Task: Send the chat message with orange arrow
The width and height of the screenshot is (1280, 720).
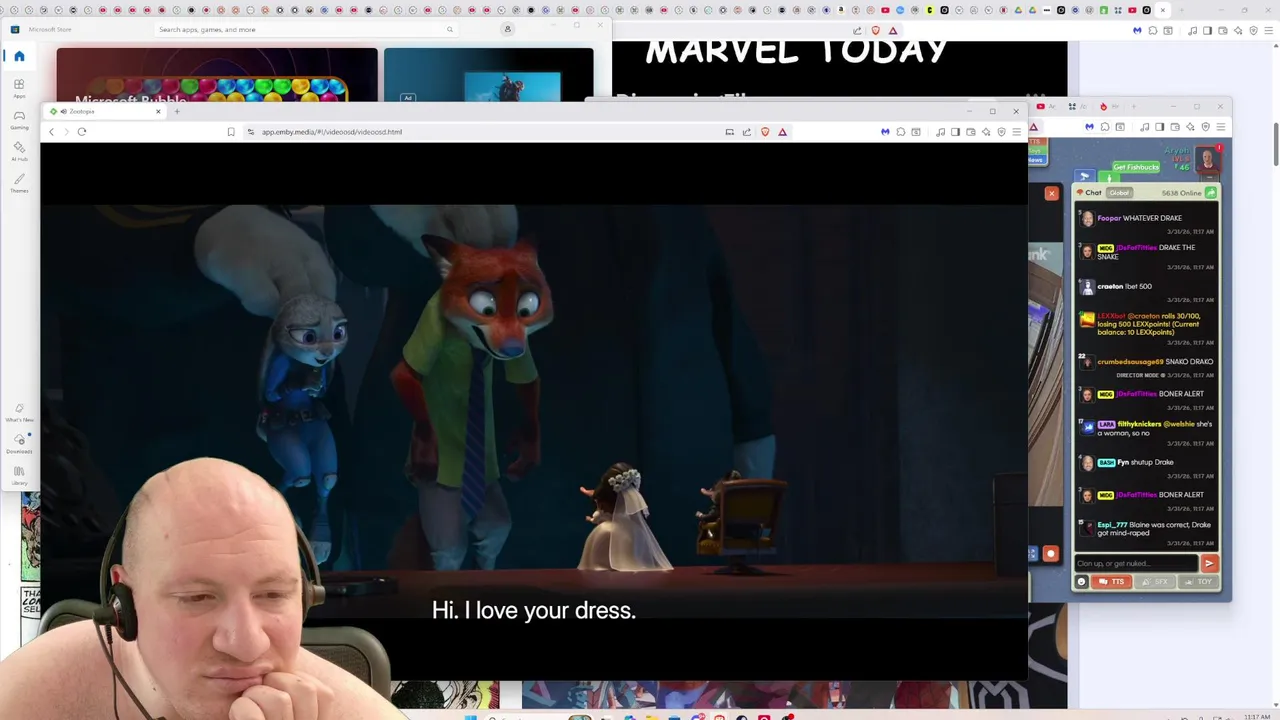Action: click(1209, 563)
